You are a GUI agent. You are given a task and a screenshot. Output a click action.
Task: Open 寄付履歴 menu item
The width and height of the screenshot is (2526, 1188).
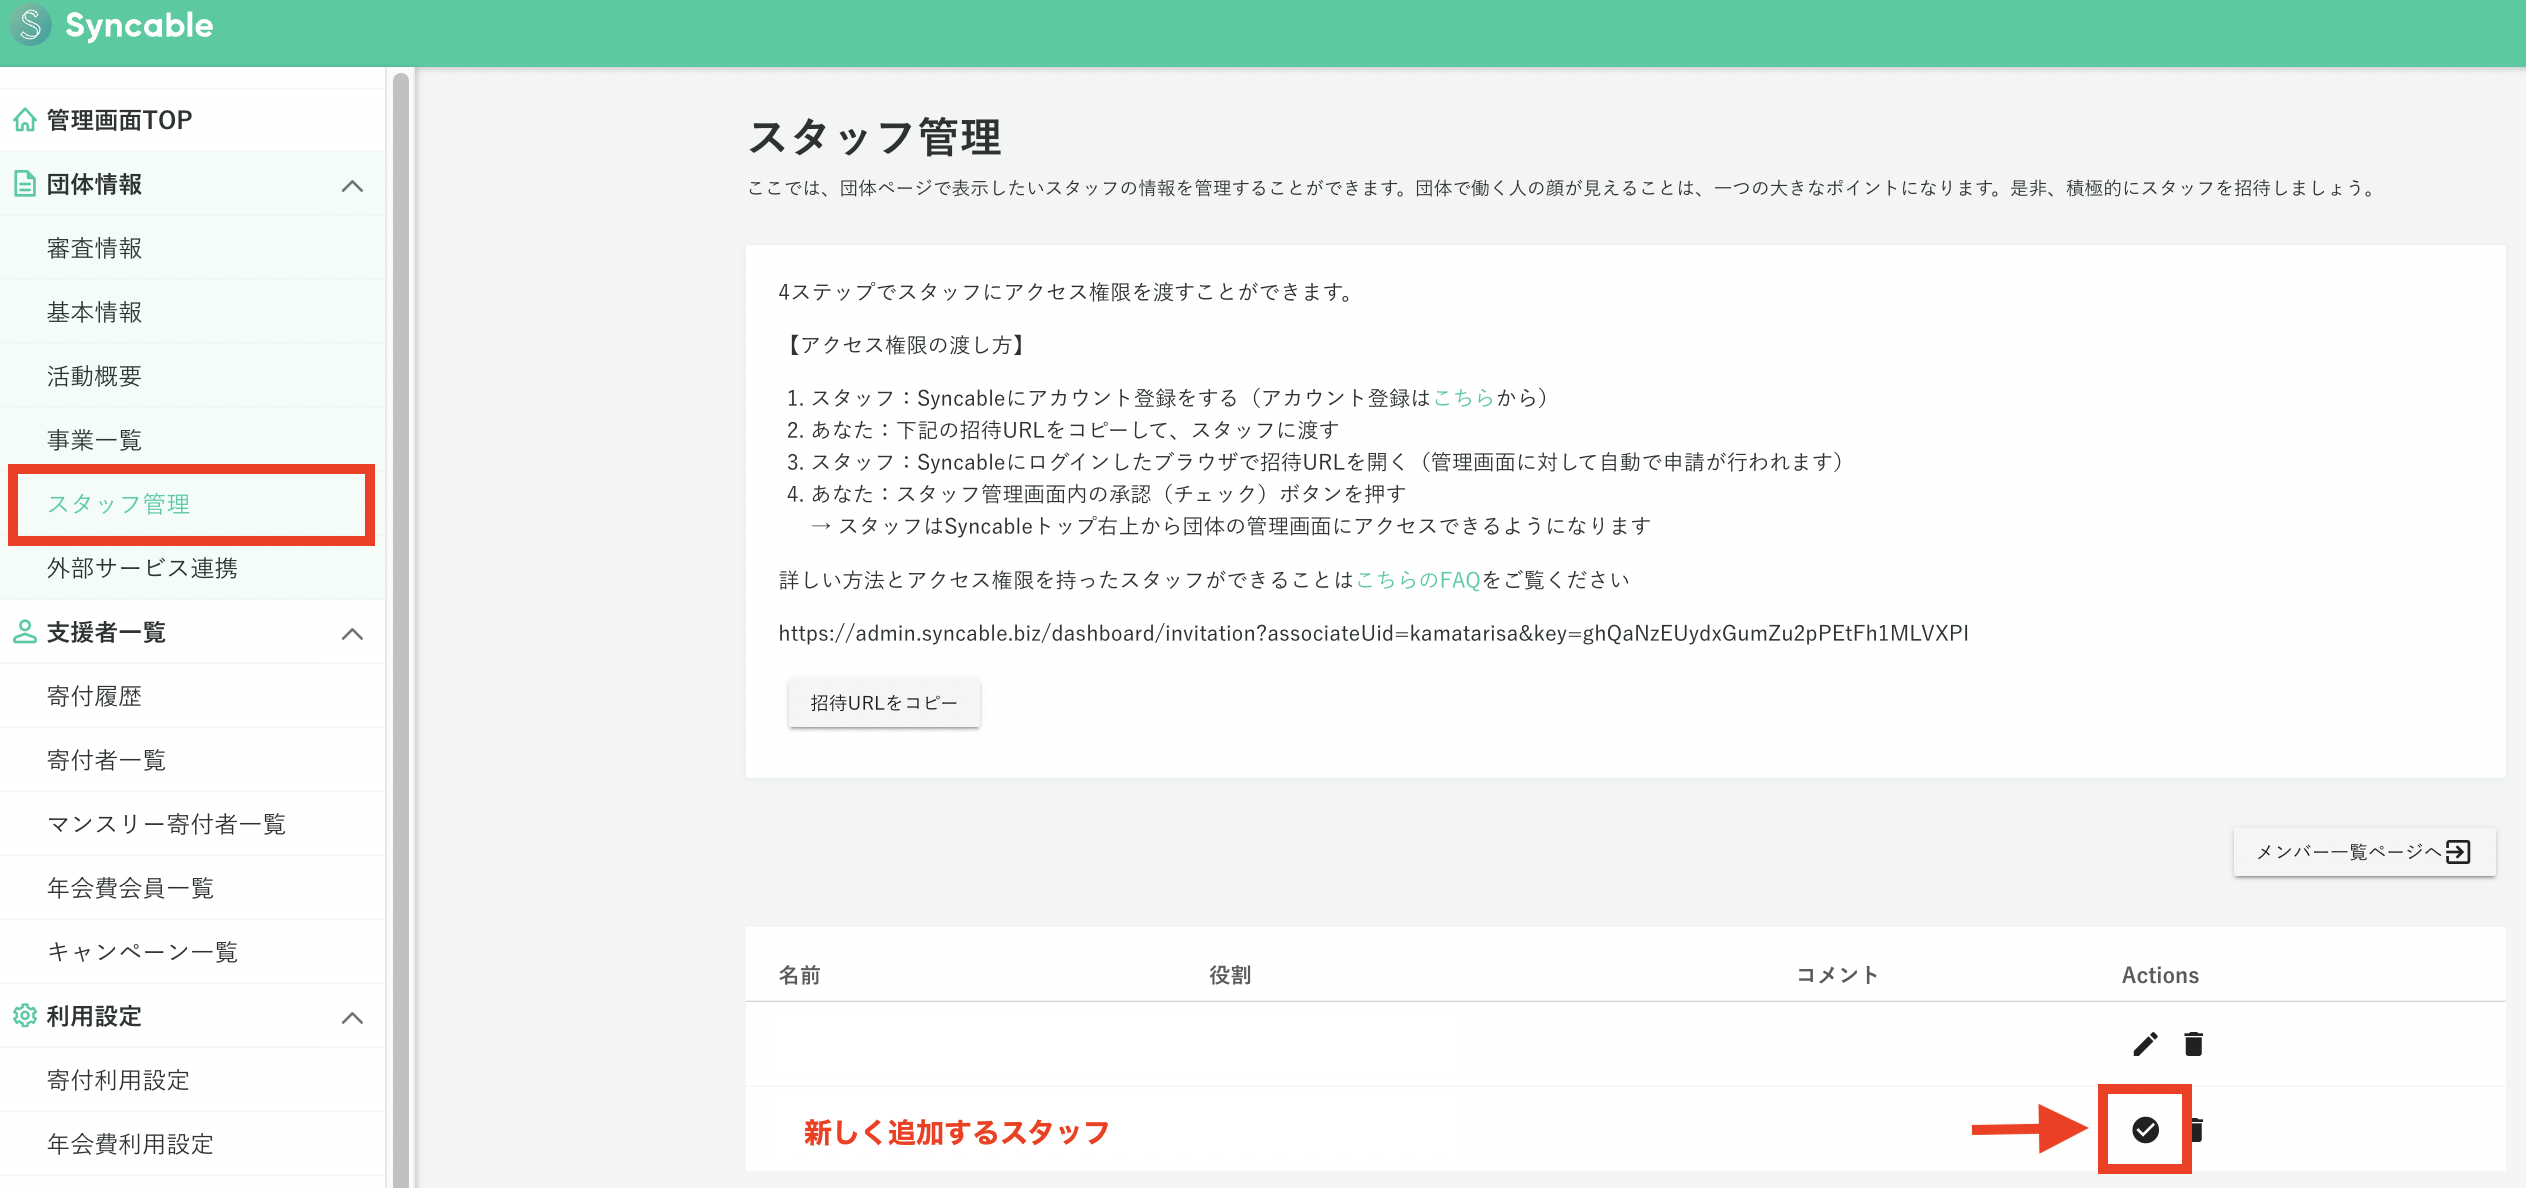[x=192, y=696]
